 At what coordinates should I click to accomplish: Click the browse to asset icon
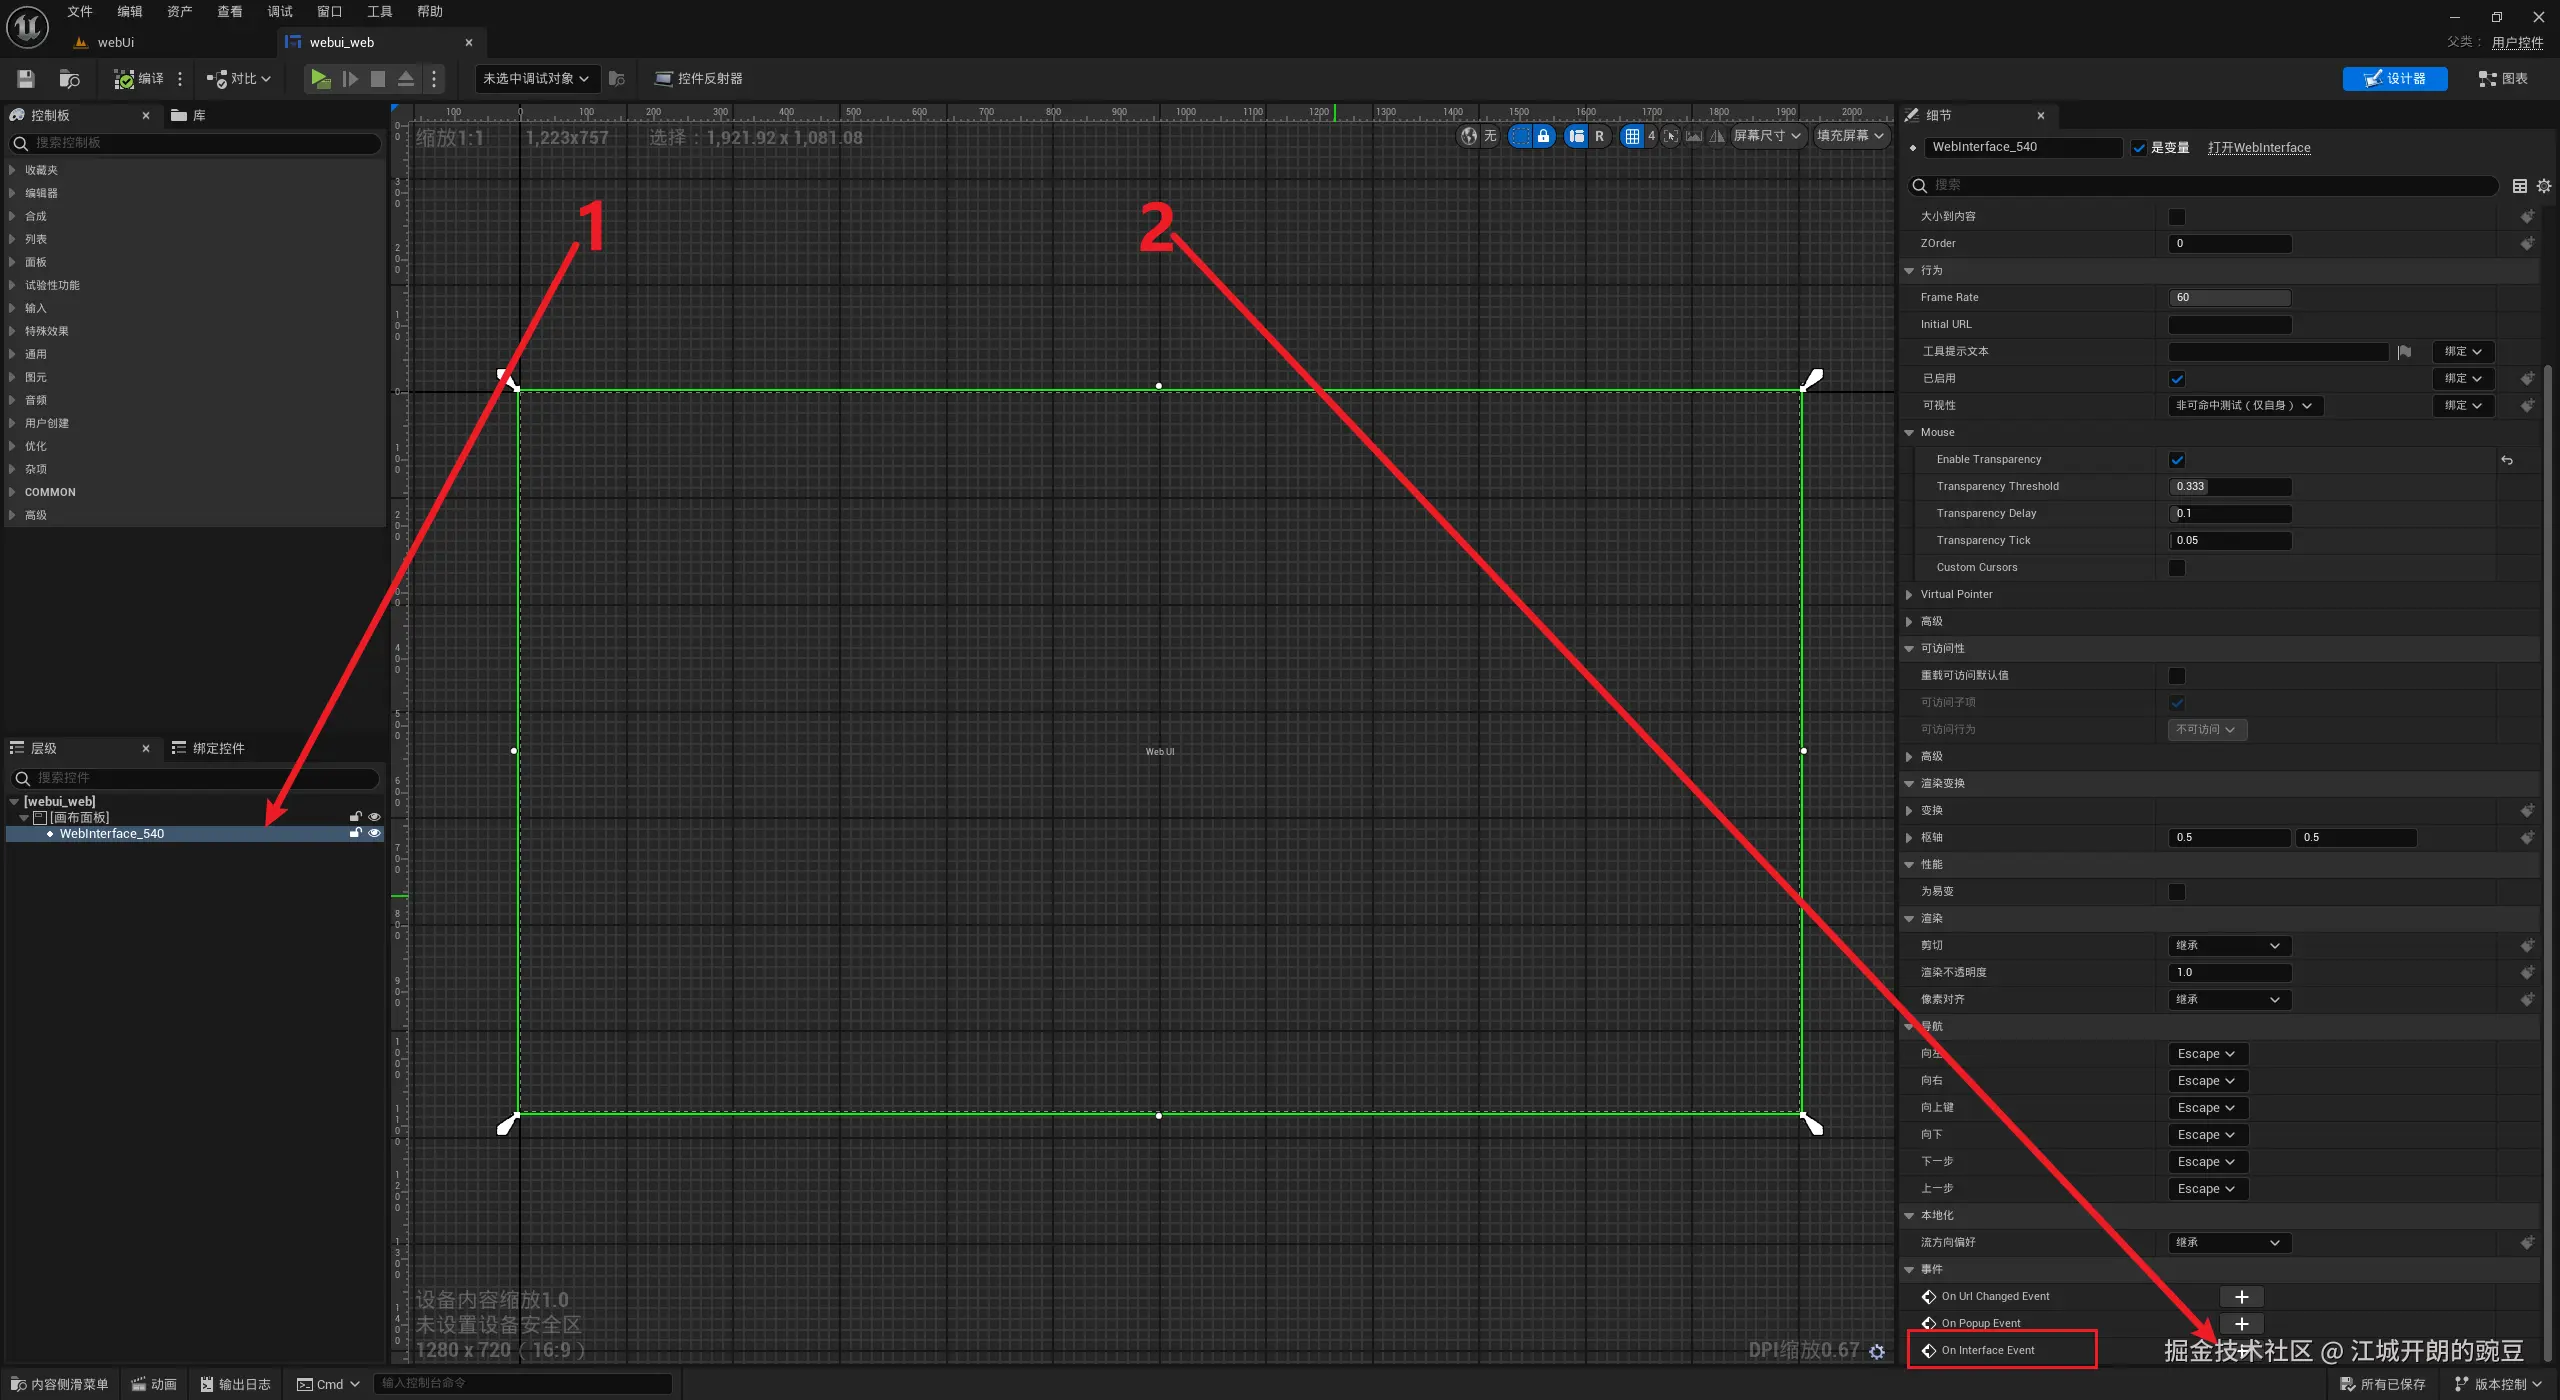(69, 79)
